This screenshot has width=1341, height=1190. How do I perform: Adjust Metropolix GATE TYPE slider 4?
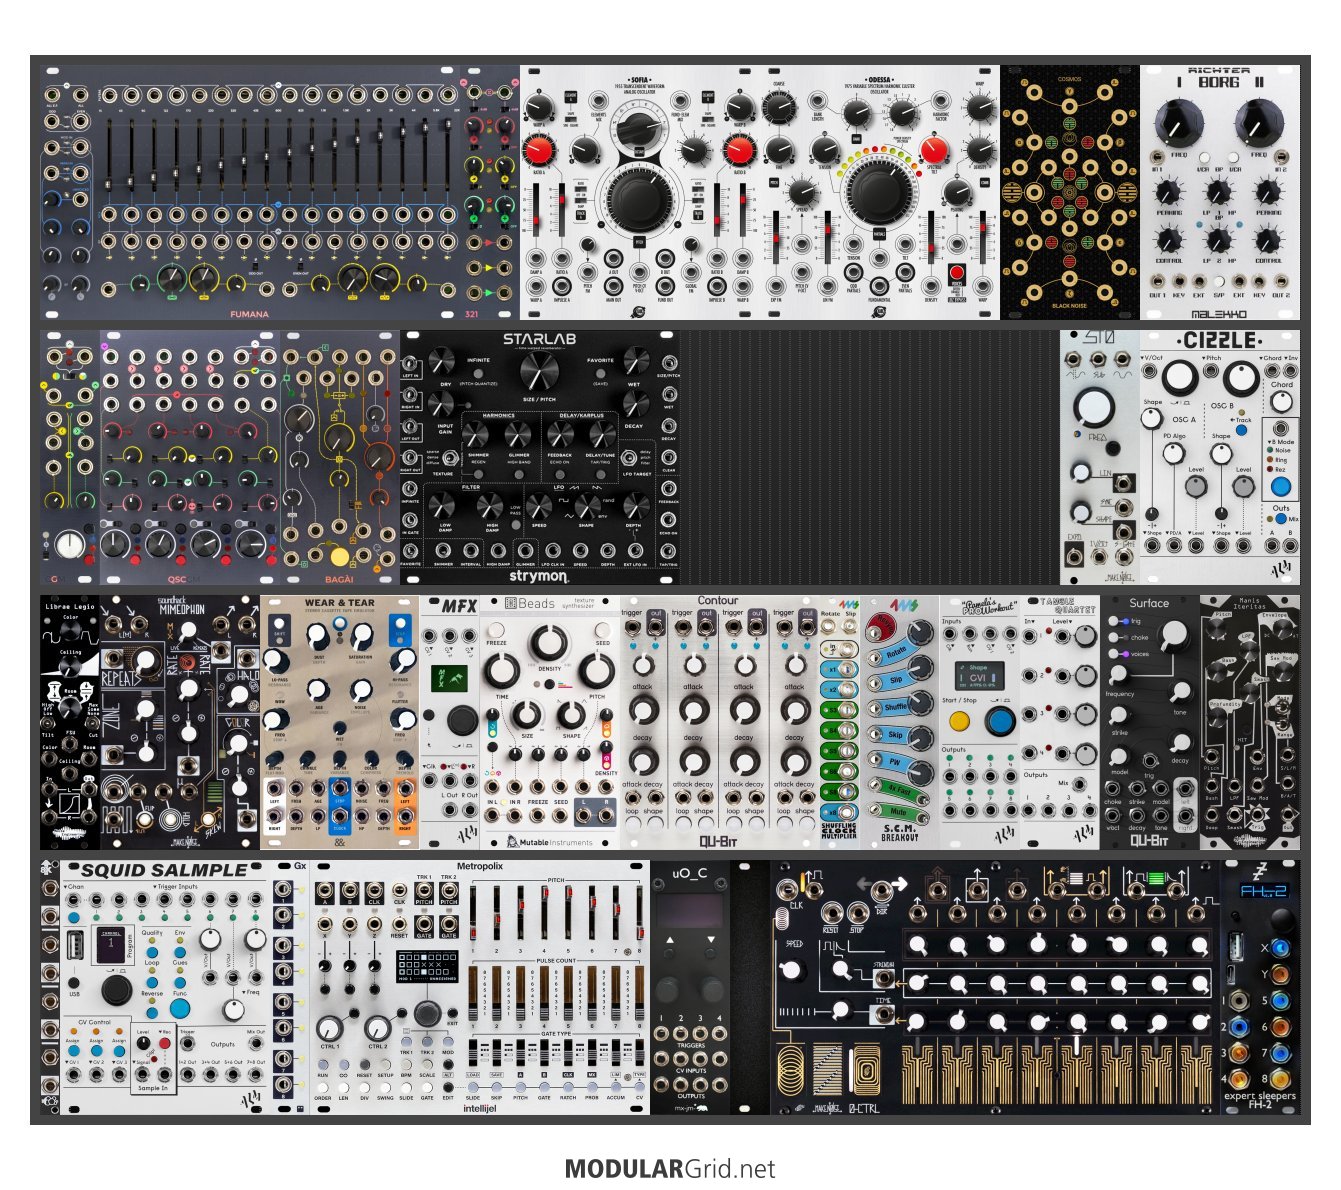coord(544,1054)
